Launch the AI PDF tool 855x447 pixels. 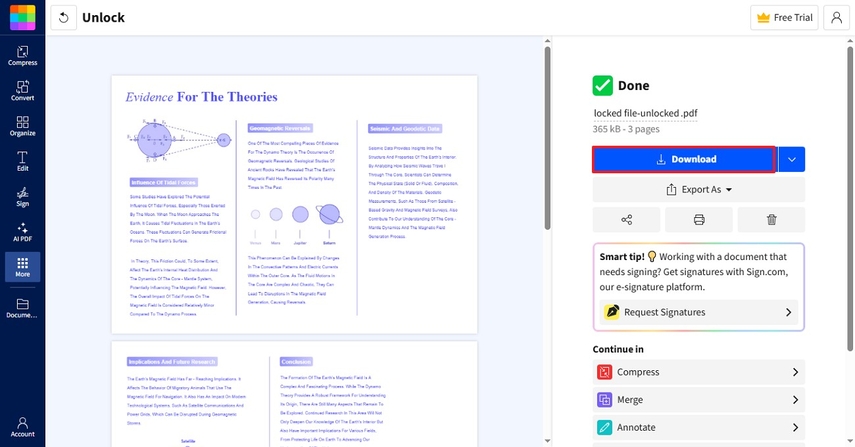(22, 232)
